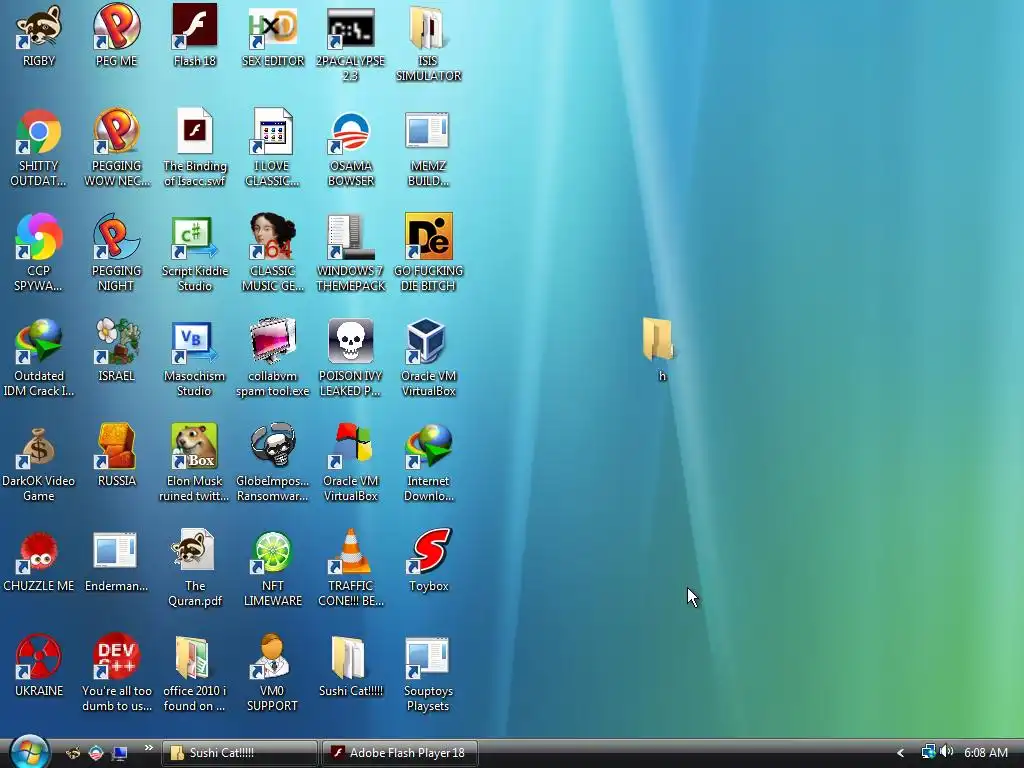Open the network tray icon
The height and width of the screenshot is (768, 1024).
click(x=928, y=752)
